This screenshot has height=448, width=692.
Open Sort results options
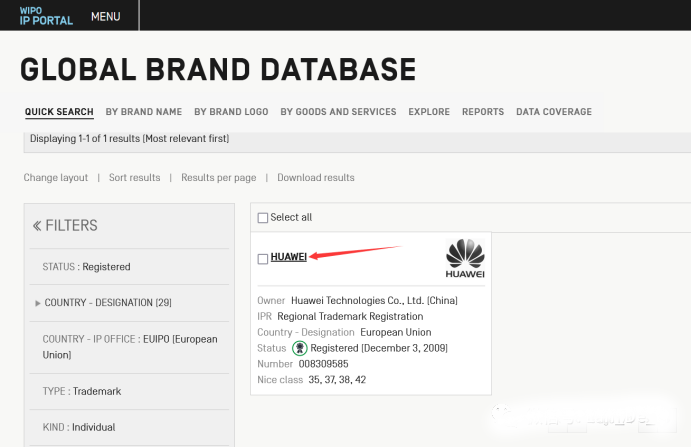[x=135, y=177]
